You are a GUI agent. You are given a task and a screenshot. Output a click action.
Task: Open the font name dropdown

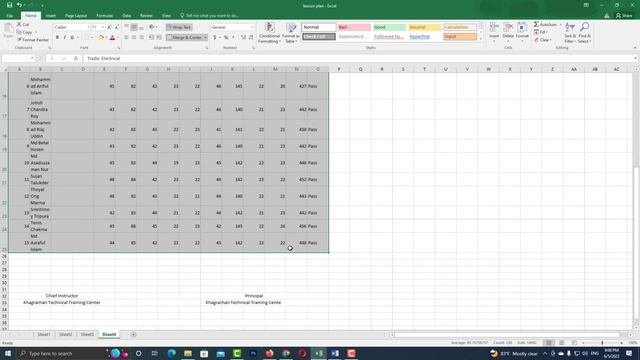88,27
